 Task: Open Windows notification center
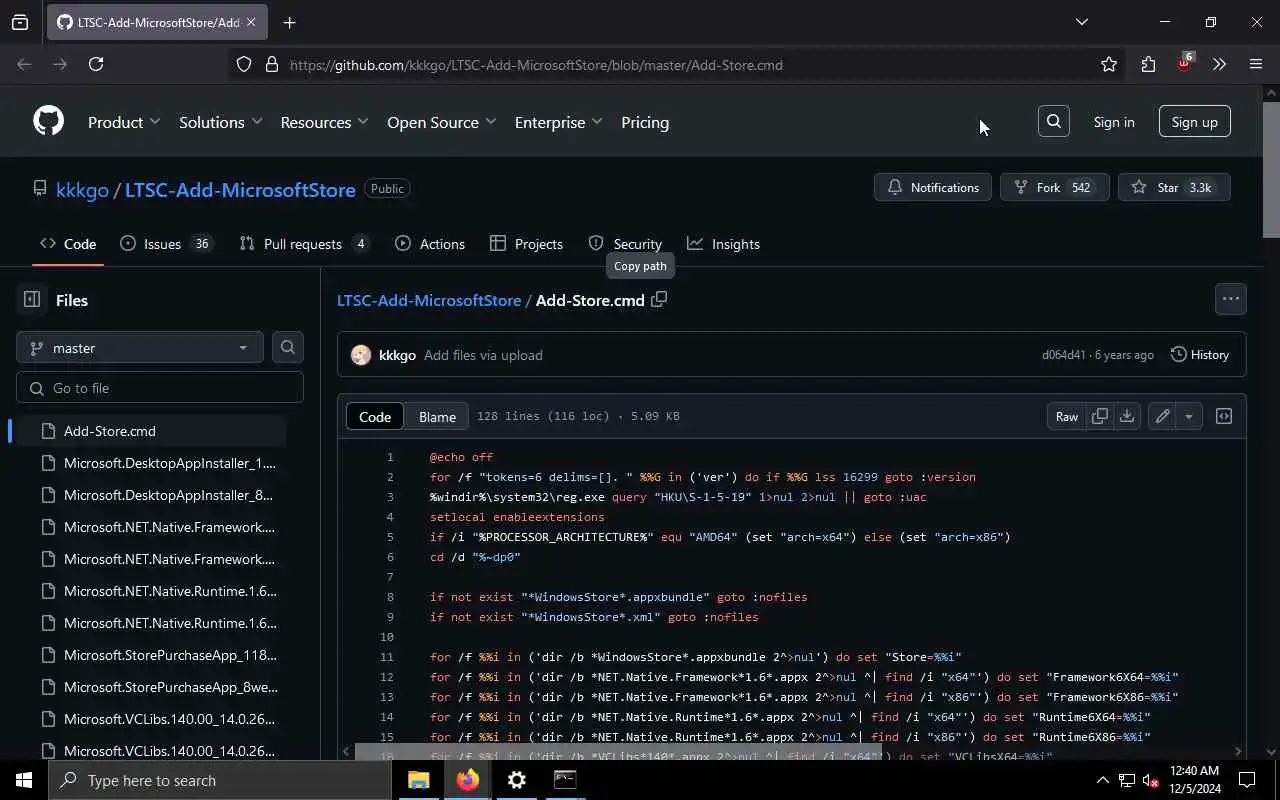[x=1247, y=780]
